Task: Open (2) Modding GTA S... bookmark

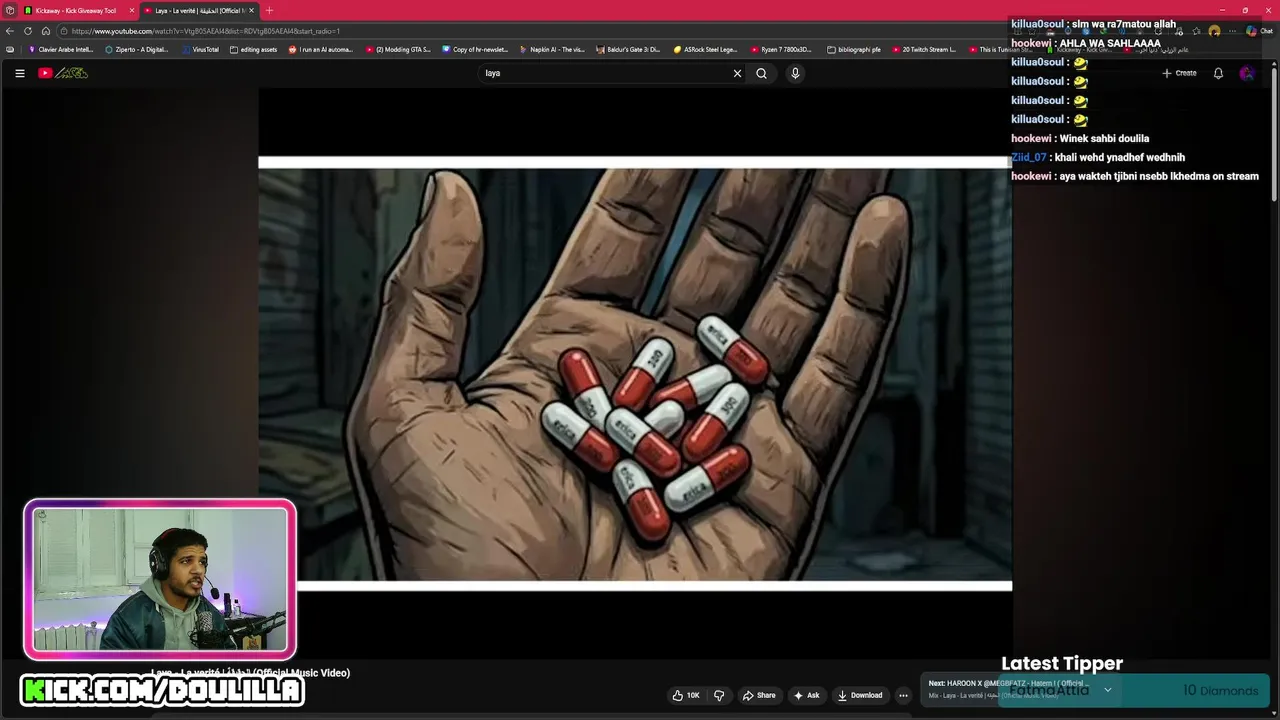Action: [x=398, y=49]
